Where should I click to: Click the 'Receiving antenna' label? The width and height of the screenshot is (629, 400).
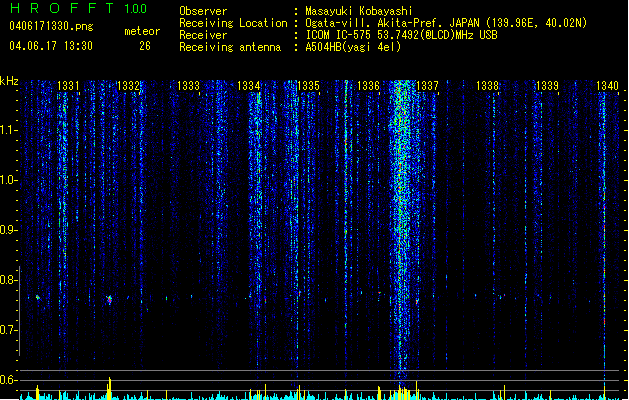tap(230, 47)
